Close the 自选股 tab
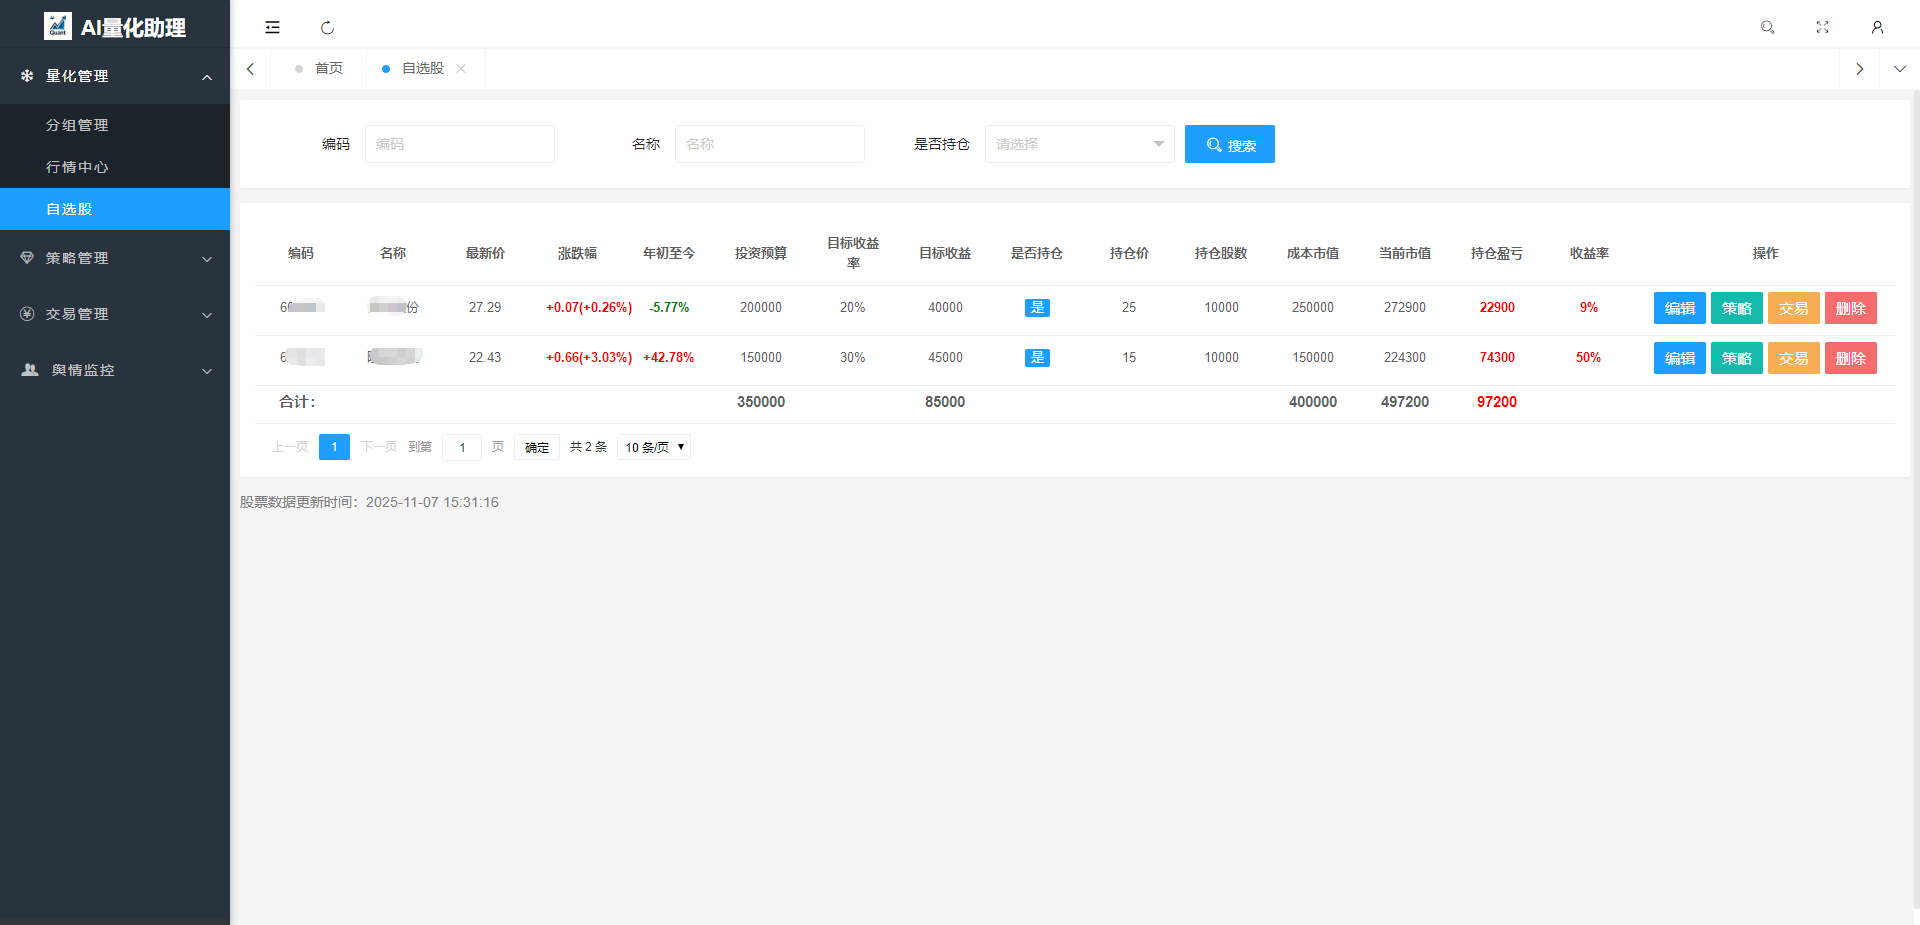The height and width of the screenshot is (925, 1920). [x=461, y=69]
